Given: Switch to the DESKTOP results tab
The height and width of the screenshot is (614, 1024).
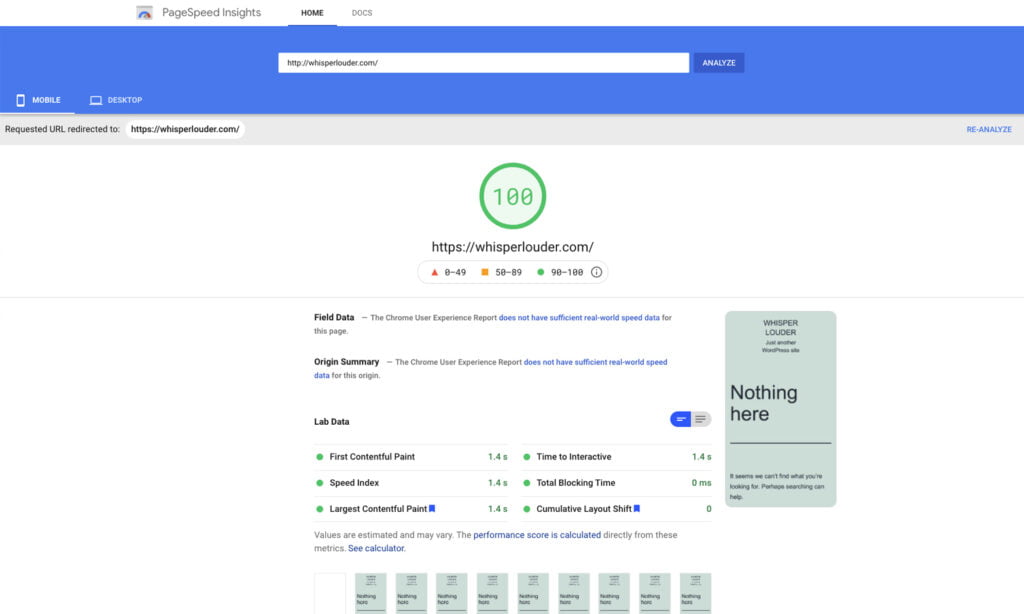Looking at the screenshot, I should [116, 100].
